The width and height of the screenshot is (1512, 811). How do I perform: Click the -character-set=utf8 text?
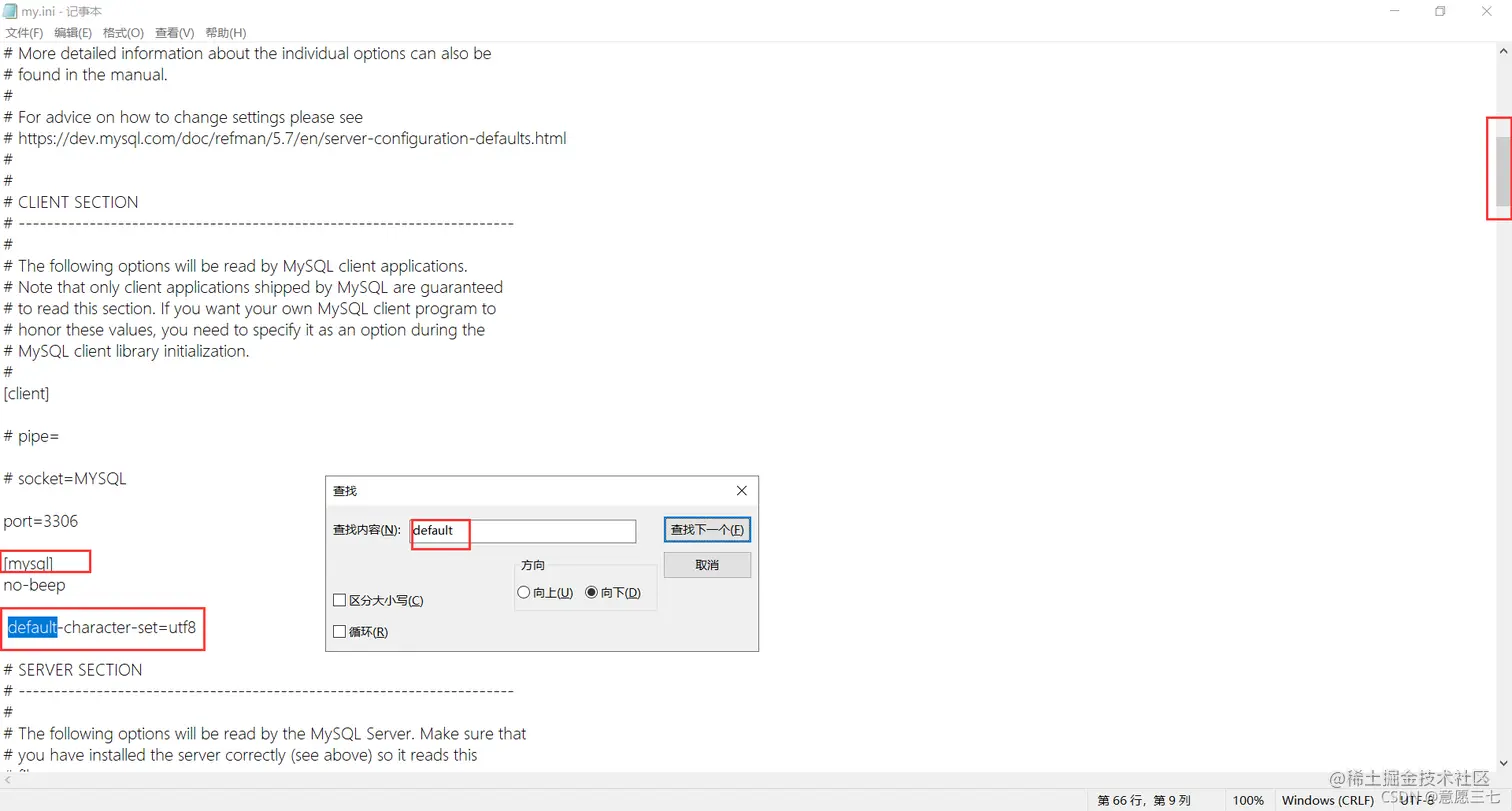127,628
